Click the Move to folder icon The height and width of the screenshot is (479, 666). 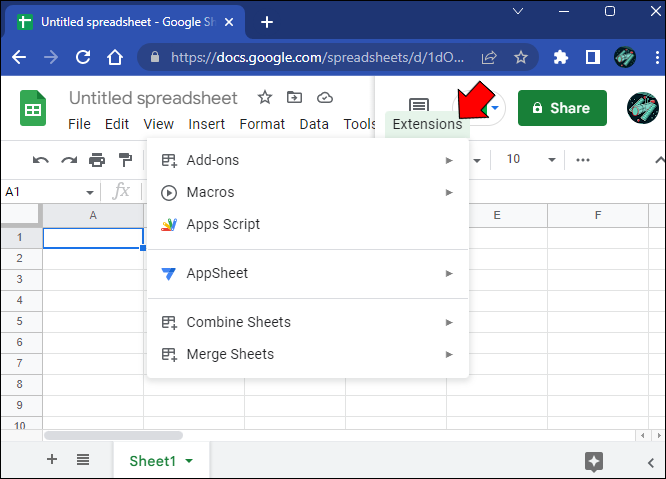click(294, 98)
